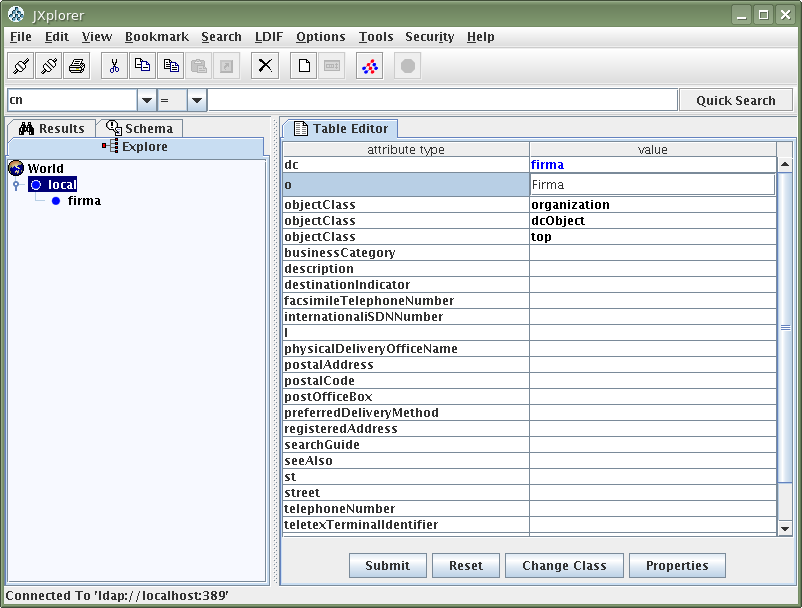
Task: Click the 'description' attribute cell
Action: point(406,268)
